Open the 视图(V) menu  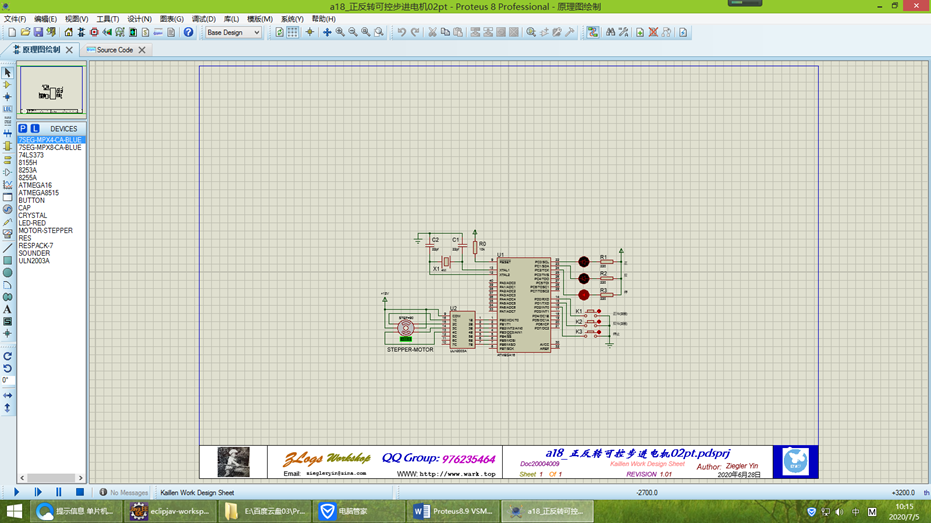pos(76,19)
